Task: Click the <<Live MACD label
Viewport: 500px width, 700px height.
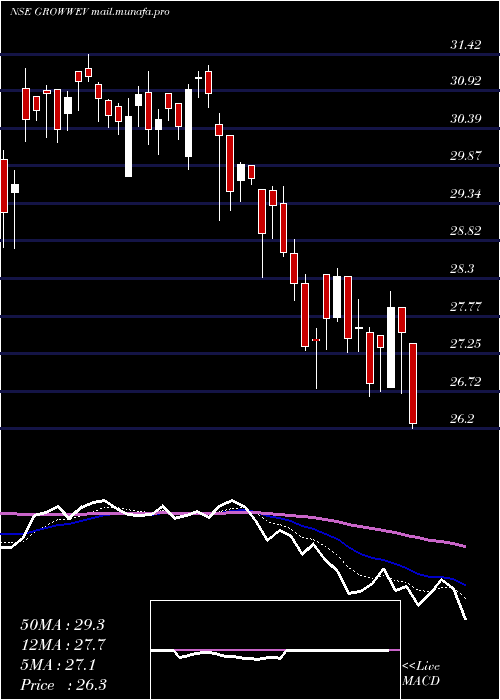Action: [421, 673]
